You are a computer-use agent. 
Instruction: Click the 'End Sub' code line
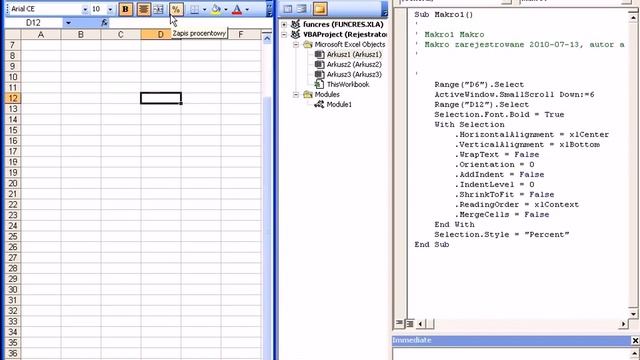click(432, 244)
